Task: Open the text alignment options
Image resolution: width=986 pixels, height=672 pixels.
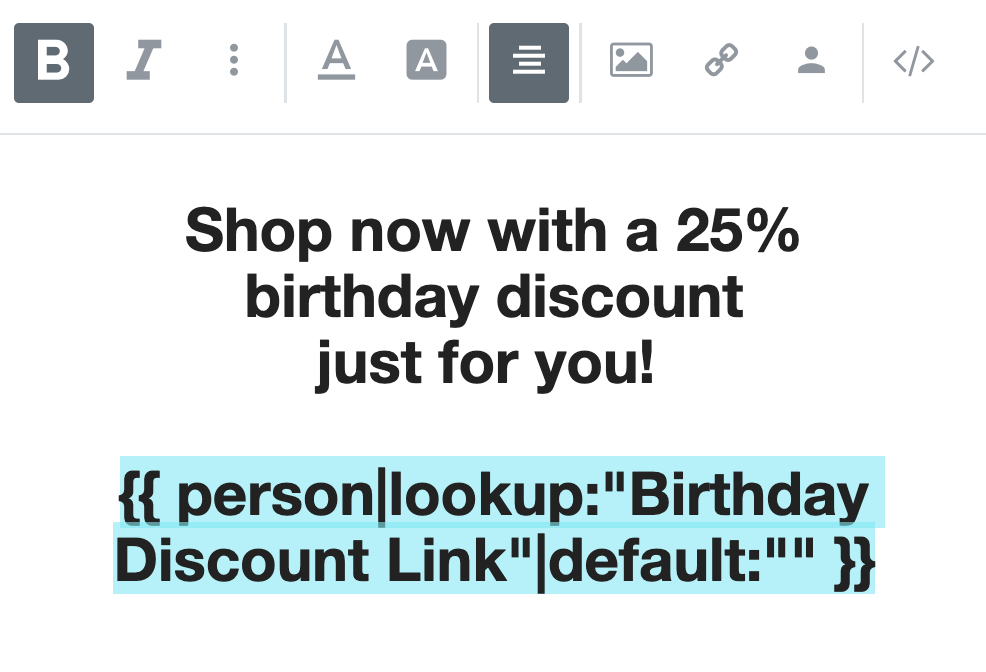Action: pyautogui.click(x=528, y=63)
